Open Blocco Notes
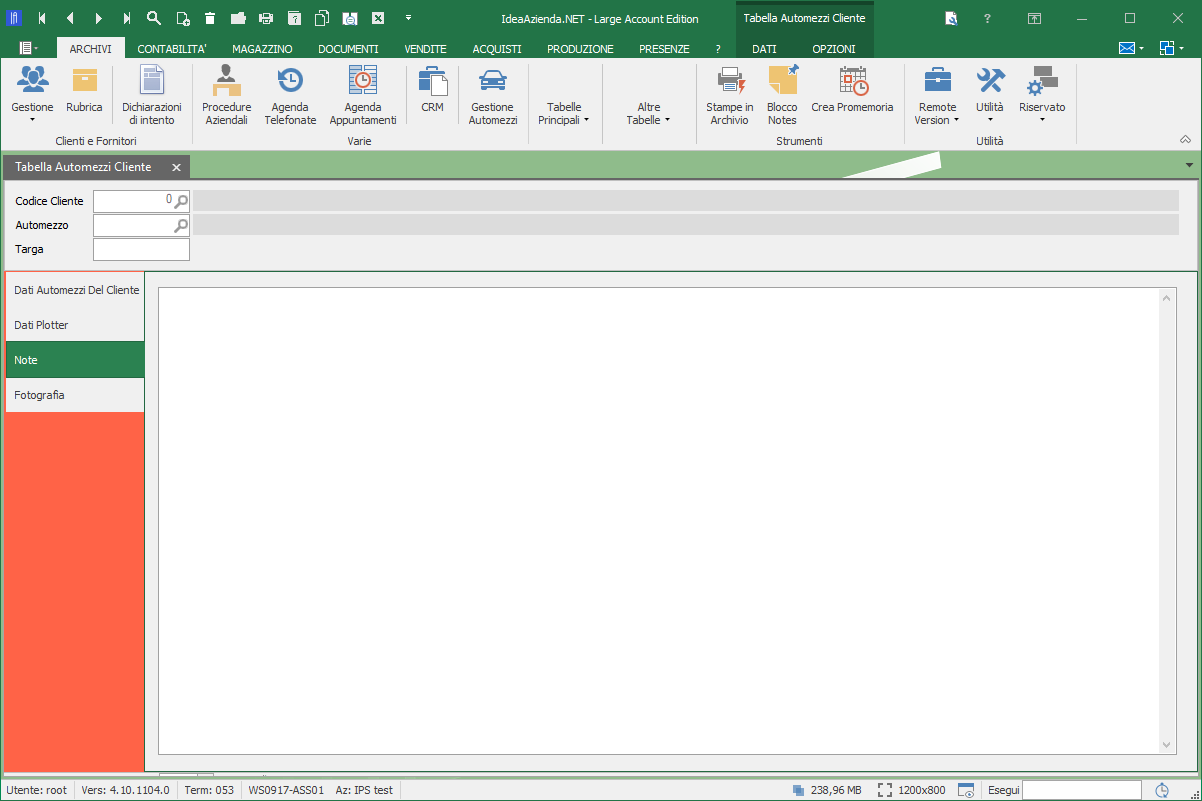Screen dimensions: 1202x801 coord(783,95)
